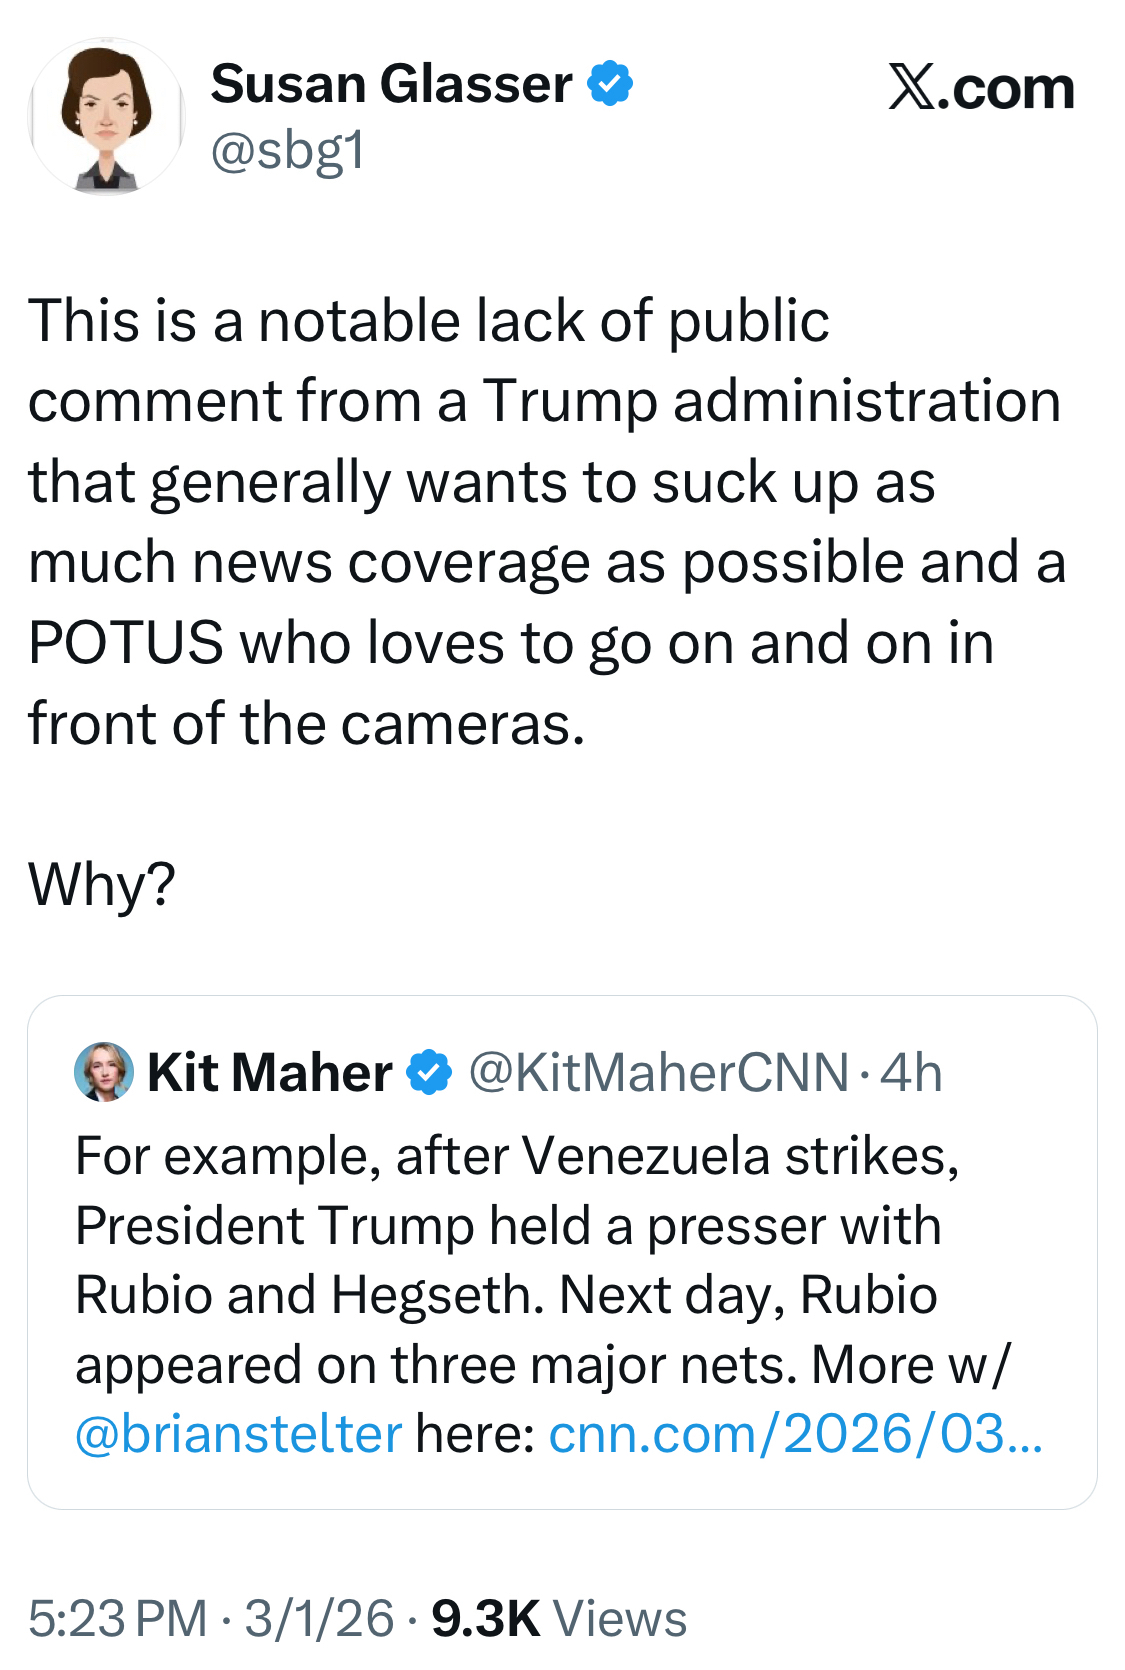1125x1670 pixels.
Task: Click the "Views" label at the bottom
Action: click(620, 1618)
